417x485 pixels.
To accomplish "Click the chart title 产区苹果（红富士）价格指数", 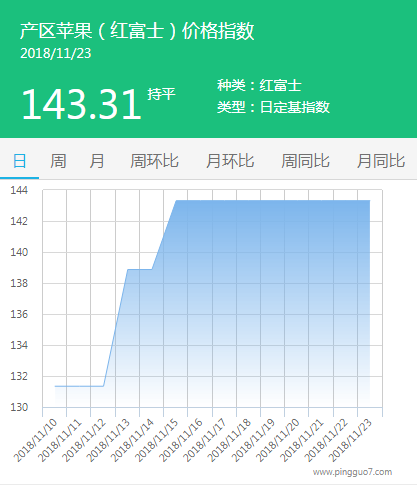I will pyautogui.click(x=137, y=31).
